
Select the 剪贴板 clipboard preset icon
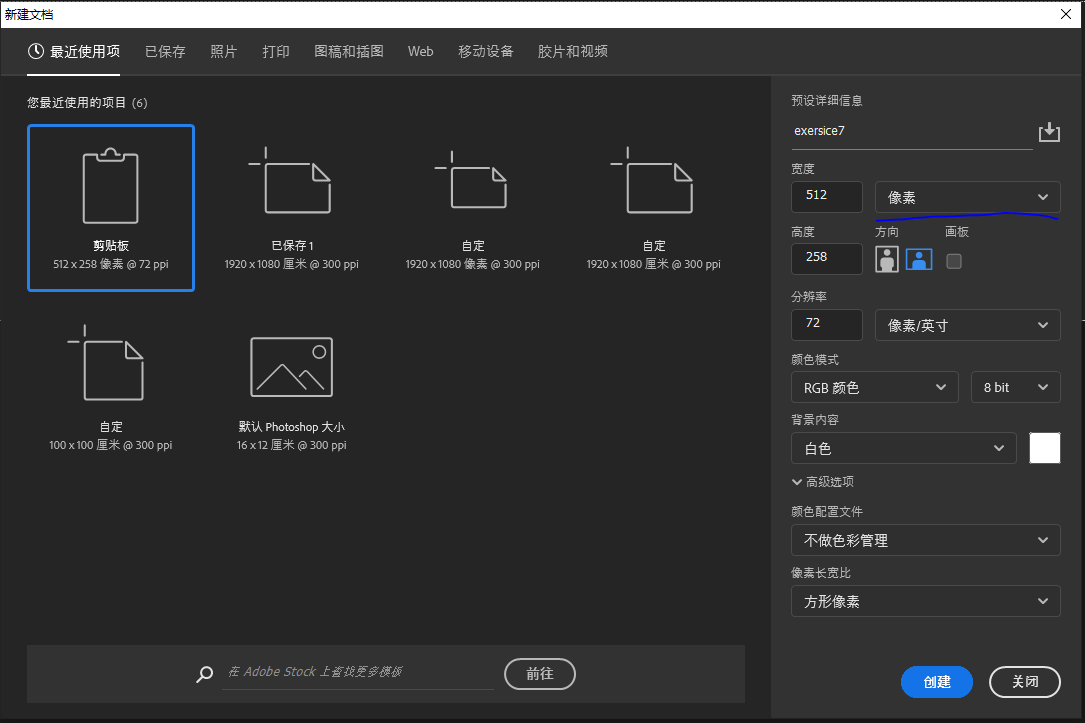tap(111, 186)
